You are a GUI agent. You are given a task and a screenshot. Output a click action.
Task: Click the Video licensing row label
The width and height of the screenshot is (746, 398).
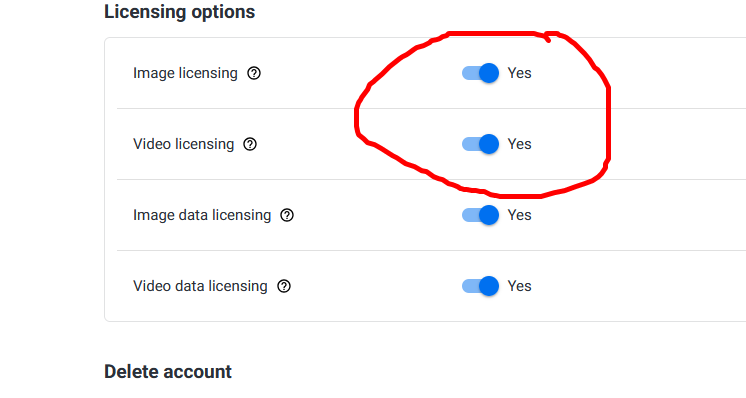pyautogui.click(x=183, y=144)
